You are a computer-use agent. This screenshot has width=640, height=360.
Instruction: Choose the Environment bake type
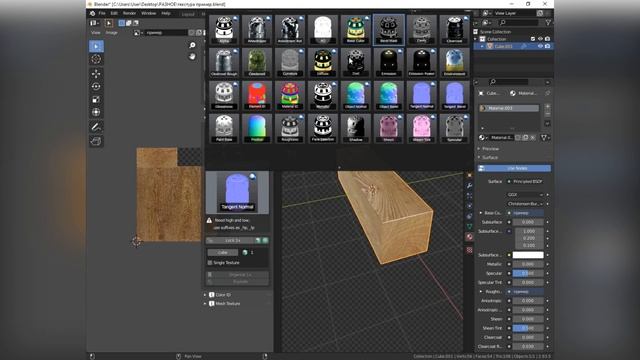pos(454,62)
